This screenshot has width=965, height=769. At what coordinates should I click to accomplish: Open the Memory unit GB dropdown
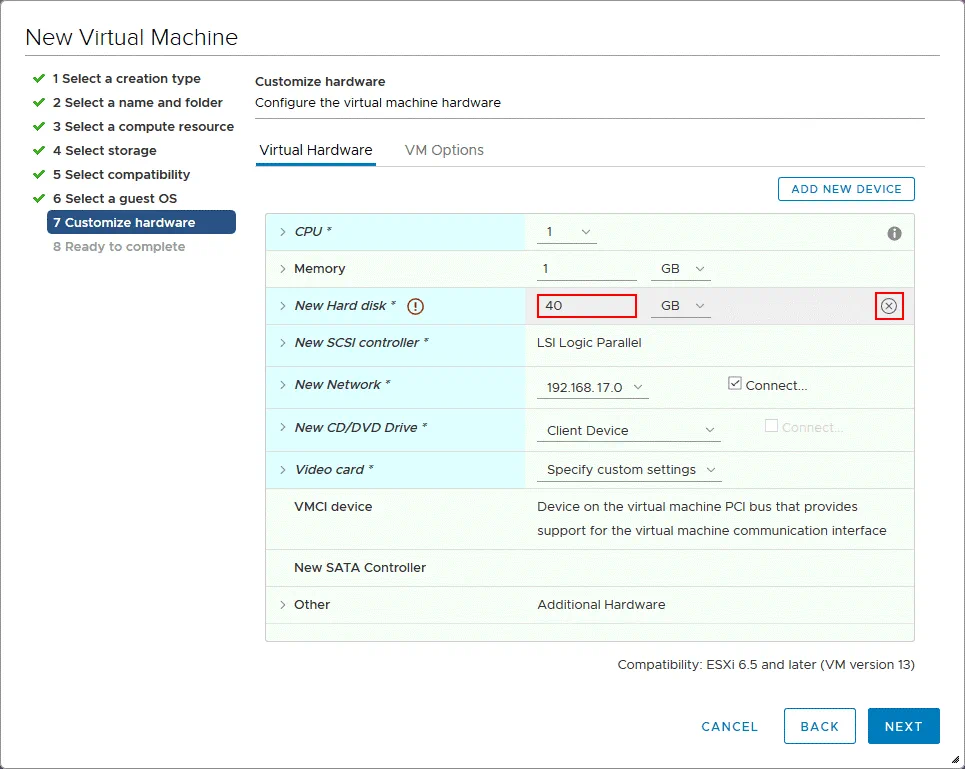tap(681, 270)
